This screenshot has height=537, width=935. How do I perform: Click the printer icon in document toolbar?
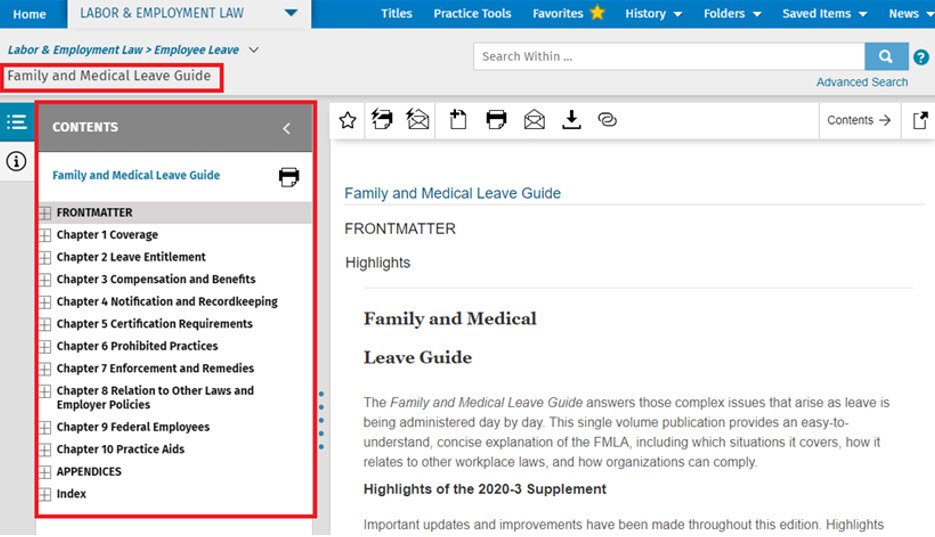(x=496, y=120)
